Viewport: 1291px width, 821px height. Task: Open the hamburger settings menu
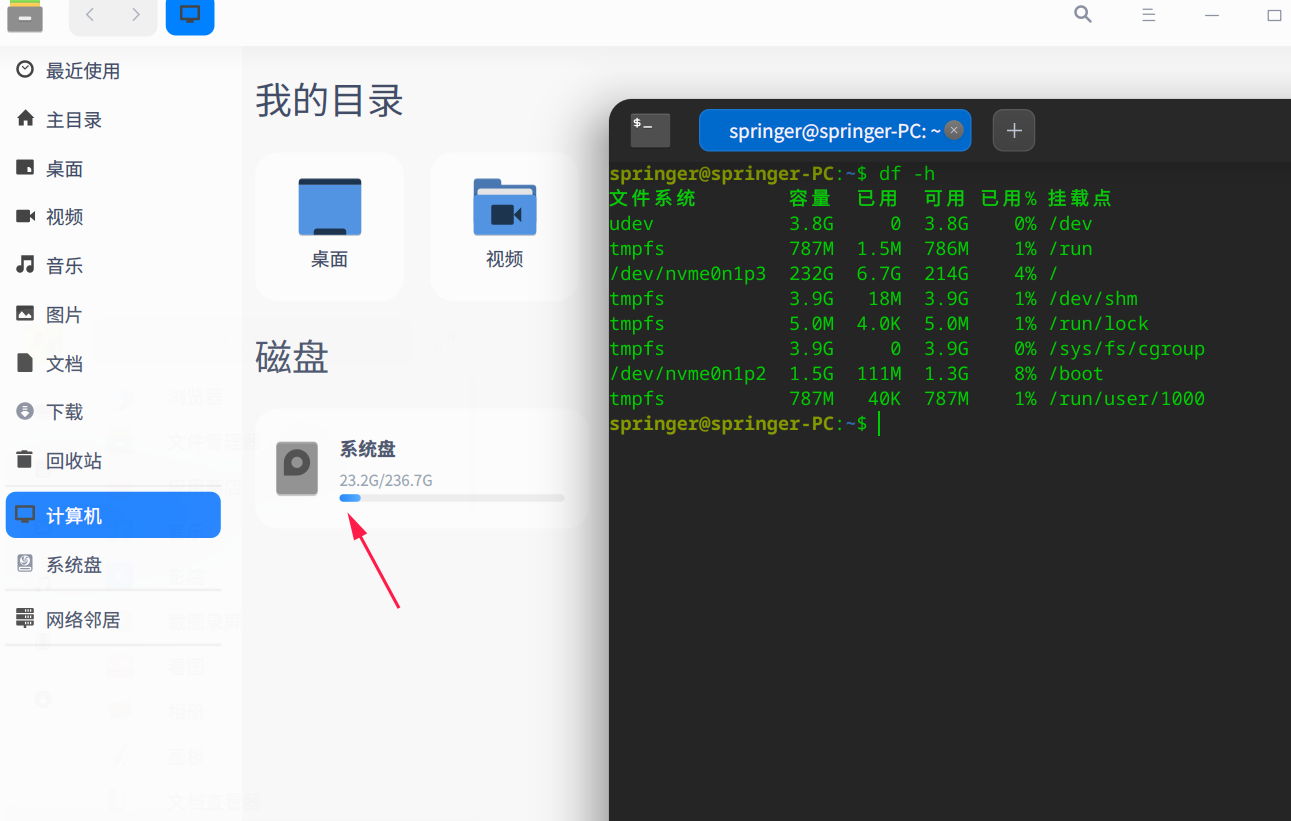click(1147, 15)
